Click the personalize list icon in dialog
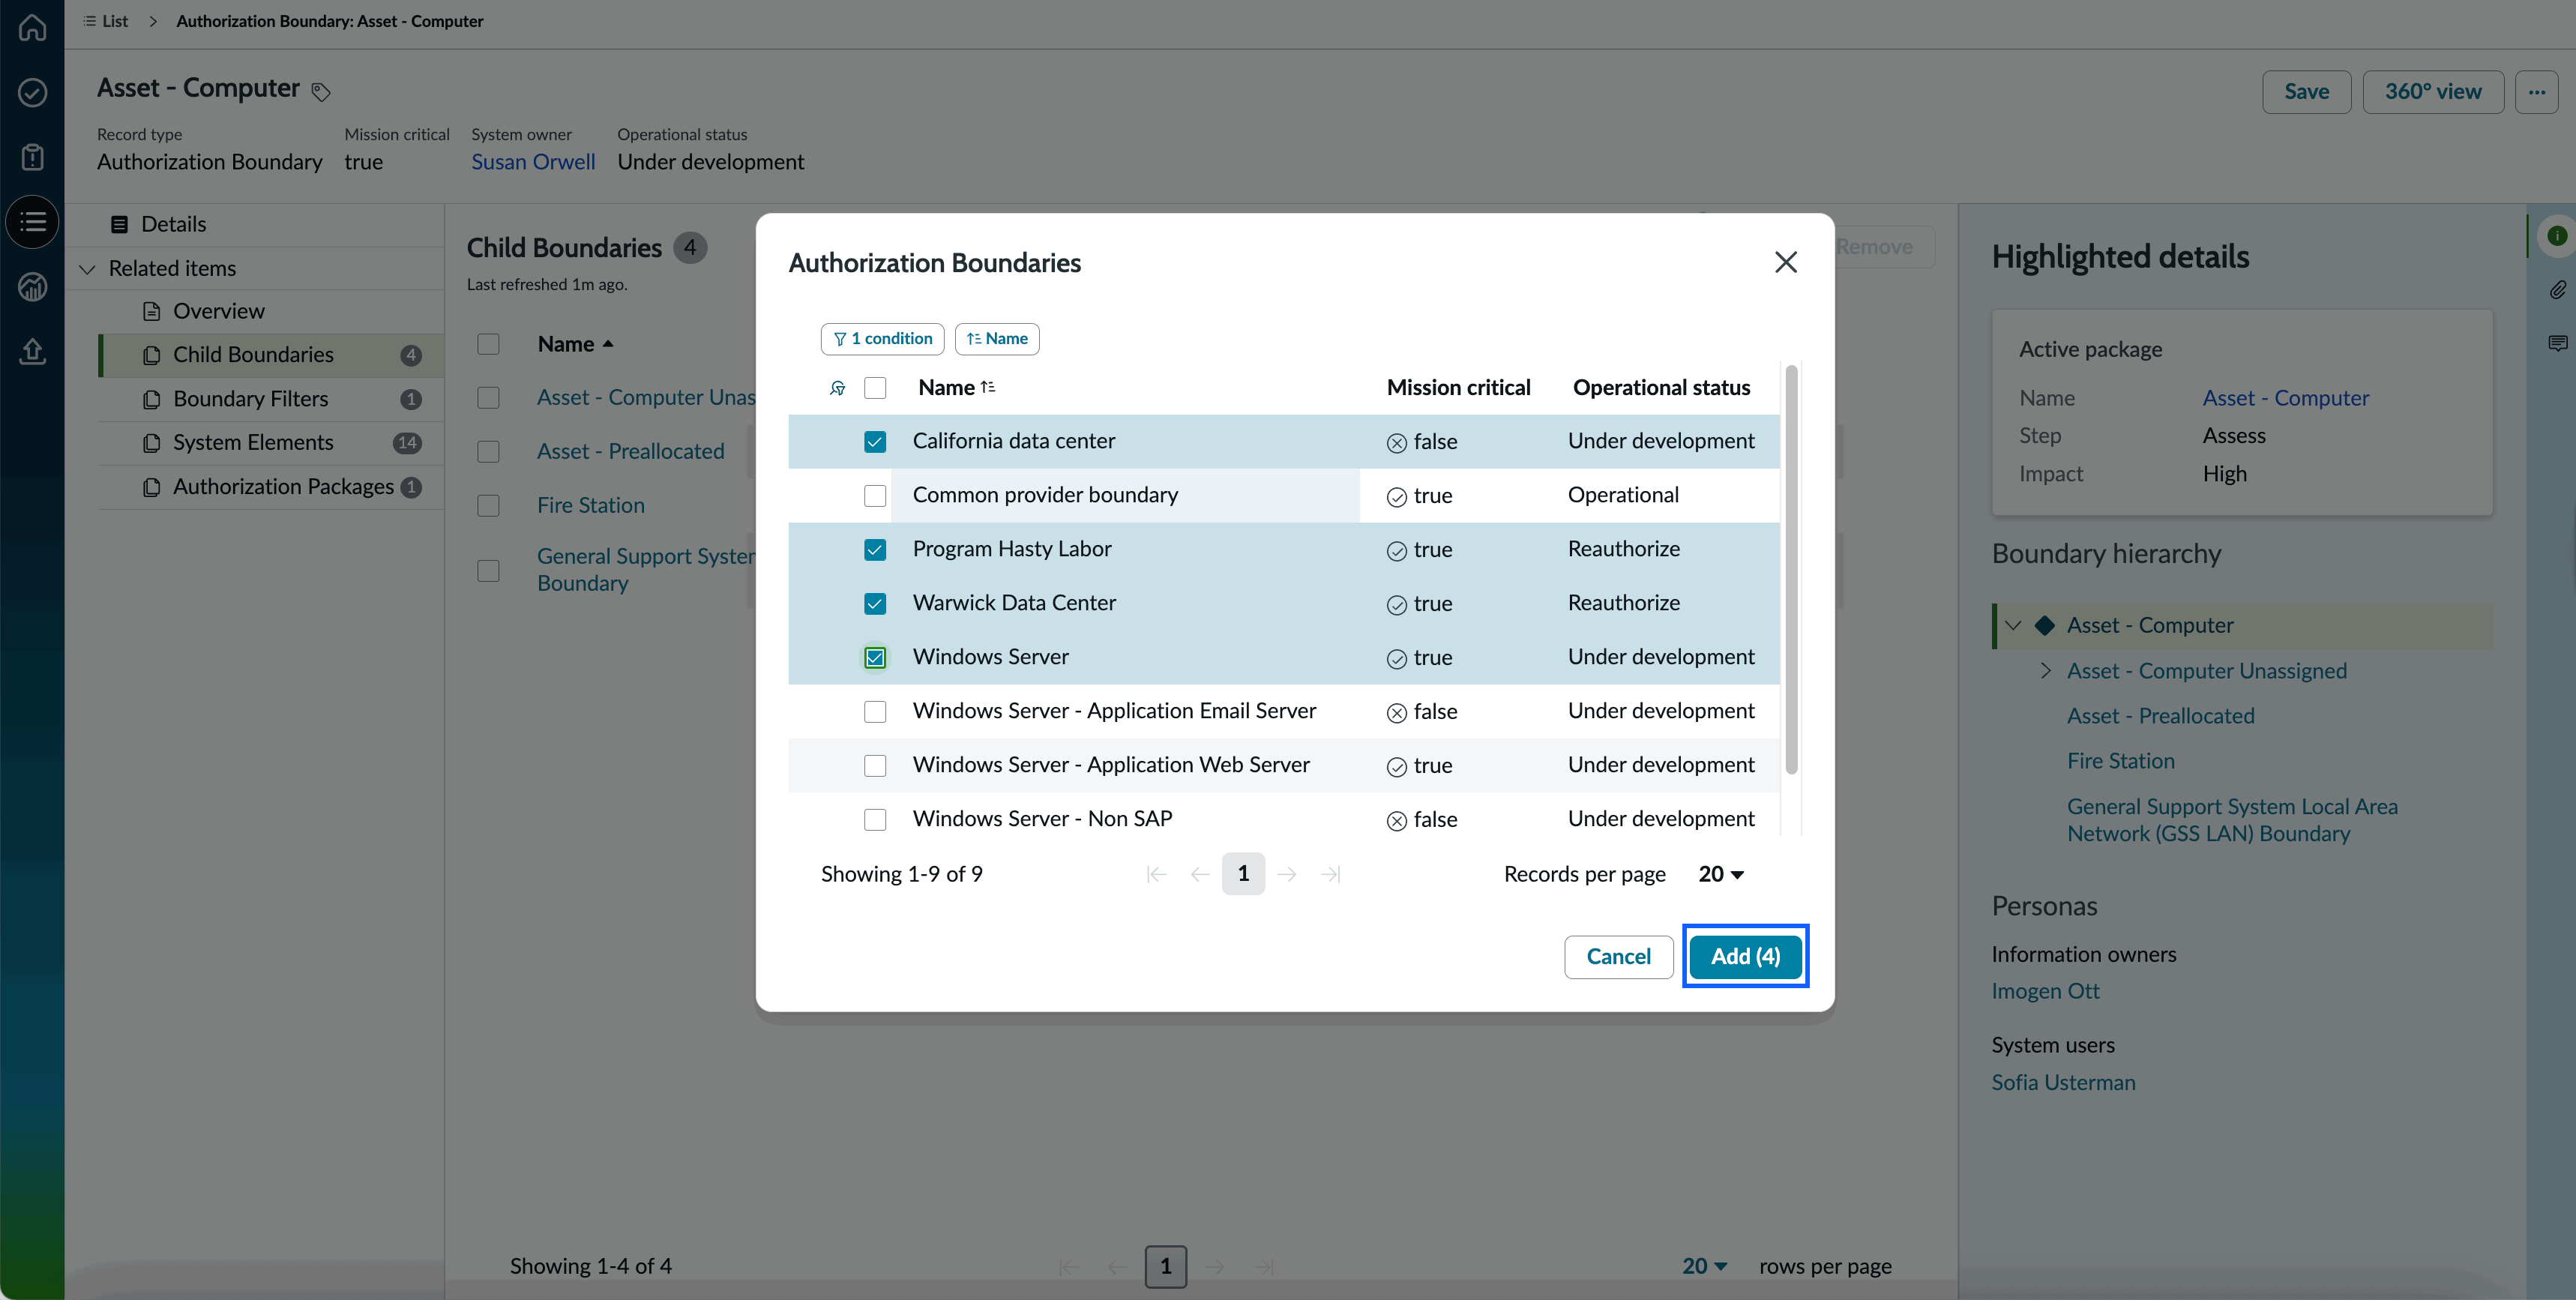The width and height of the screenshot is (2576, 1300). coord(838,388)
